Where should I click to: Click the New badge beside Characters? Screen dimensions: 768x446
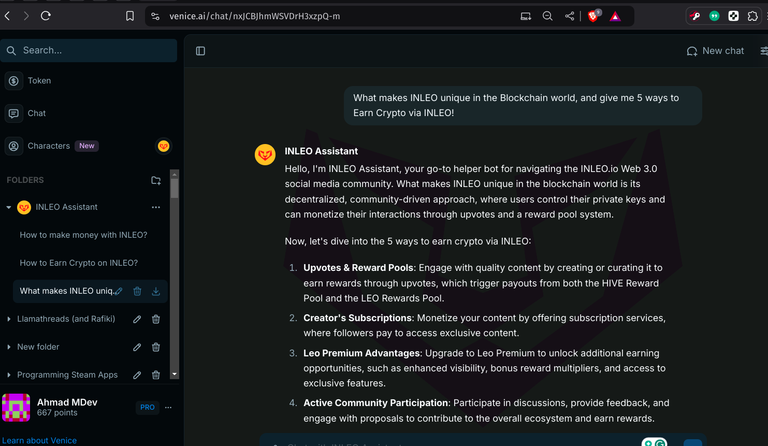coord(87,146)
